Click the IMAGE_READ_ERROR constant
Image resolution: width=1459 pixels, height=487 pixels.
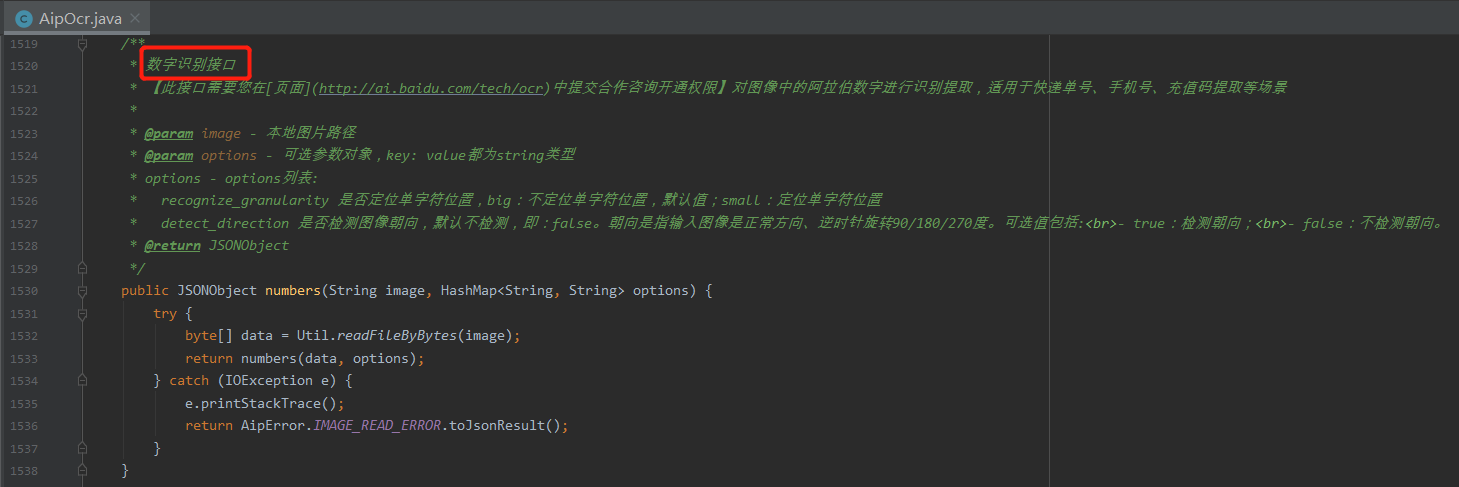pyautogui.click(x=376, y=426)
